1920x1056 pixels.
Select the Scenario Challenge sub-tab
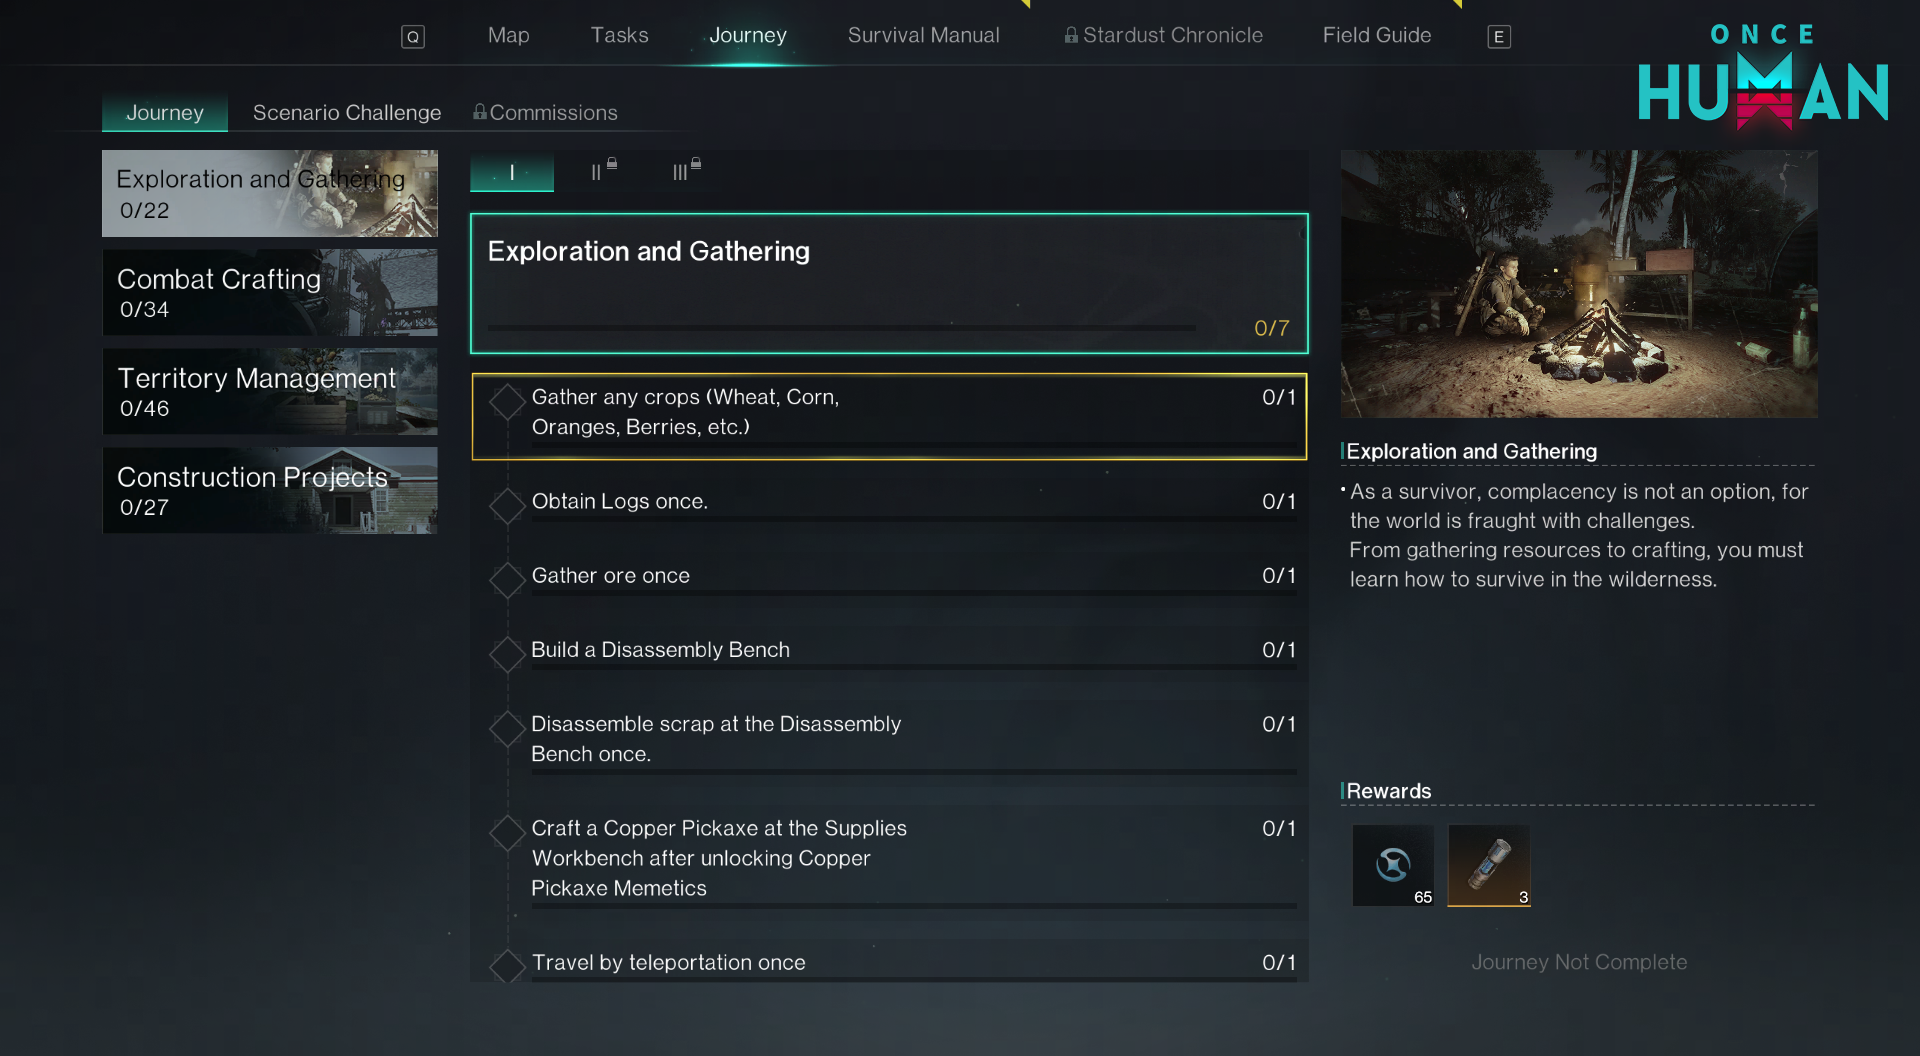pos(346,113)
